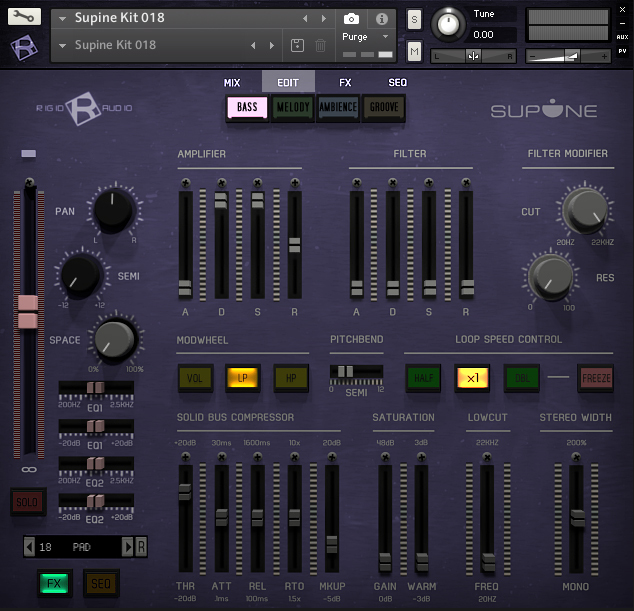634x611 pixels.
Task: Click the Rigid Audio logo icon in header
Action: [x=25, y=47]
